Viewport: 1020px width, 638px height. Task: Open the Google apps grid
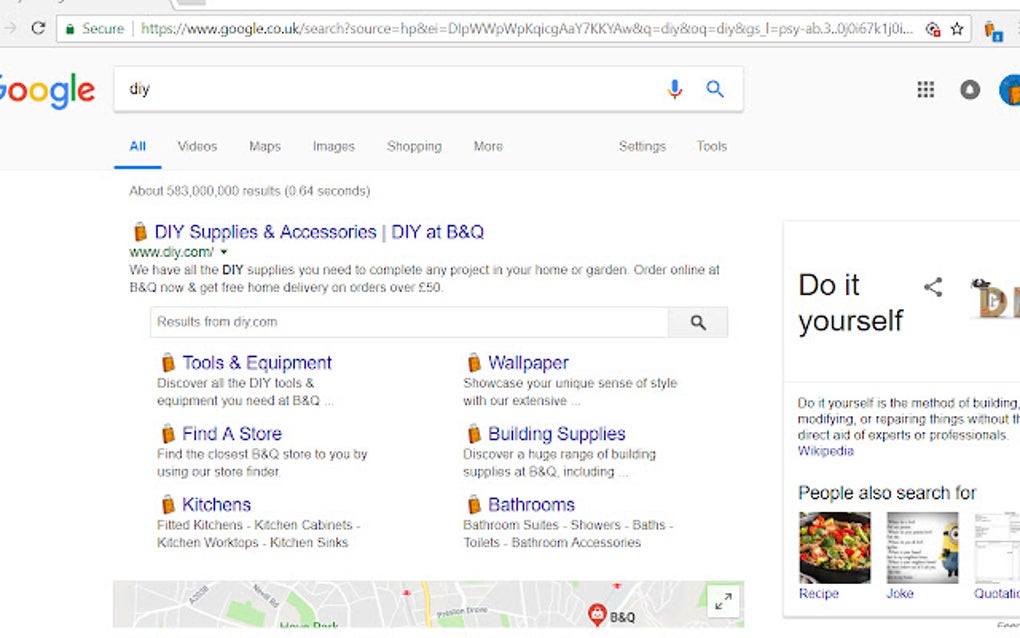point(926,89)
